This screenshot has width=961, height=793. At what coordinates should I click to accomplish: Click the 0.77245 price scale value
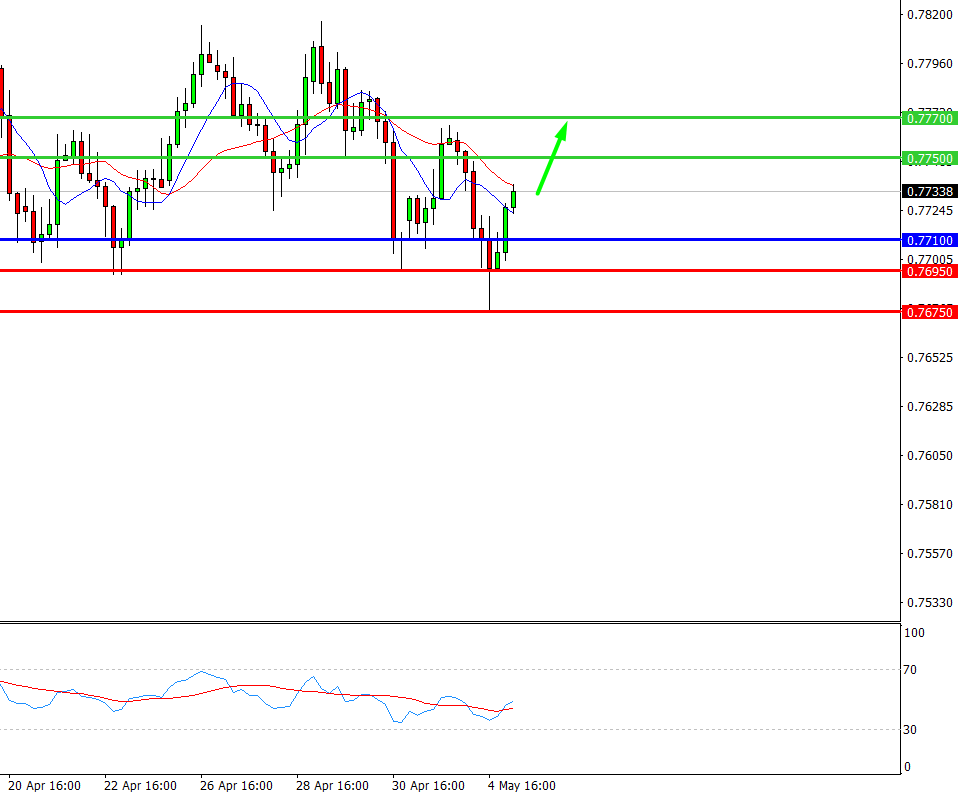click(x=930, y=211)
